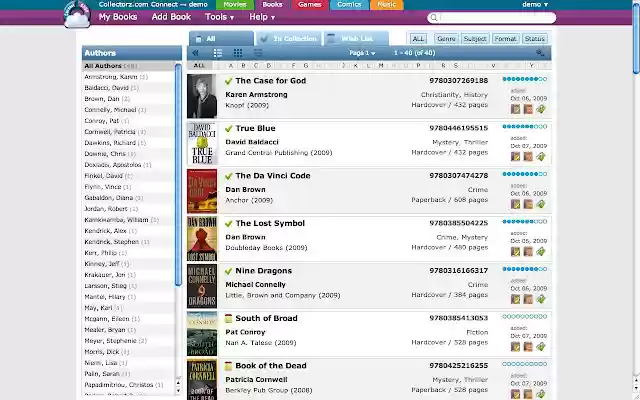Open Add Book page
This screenshot has height=400, width=640.
click(171, 17)
